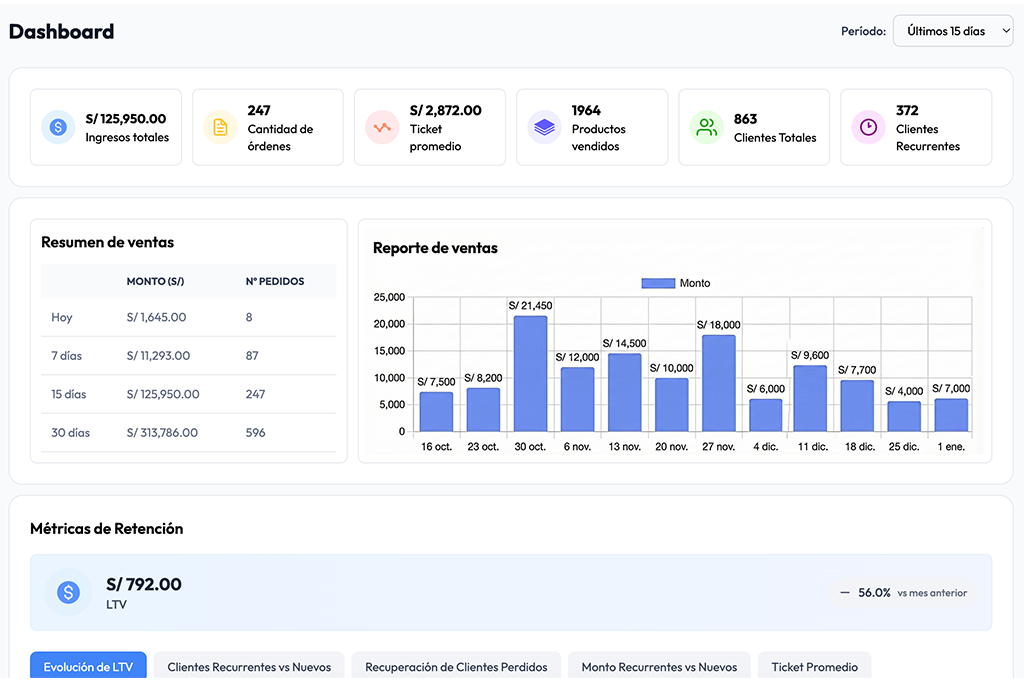
Task: Click the dollar icon for Ingresos totales
Action: [58, 127]
